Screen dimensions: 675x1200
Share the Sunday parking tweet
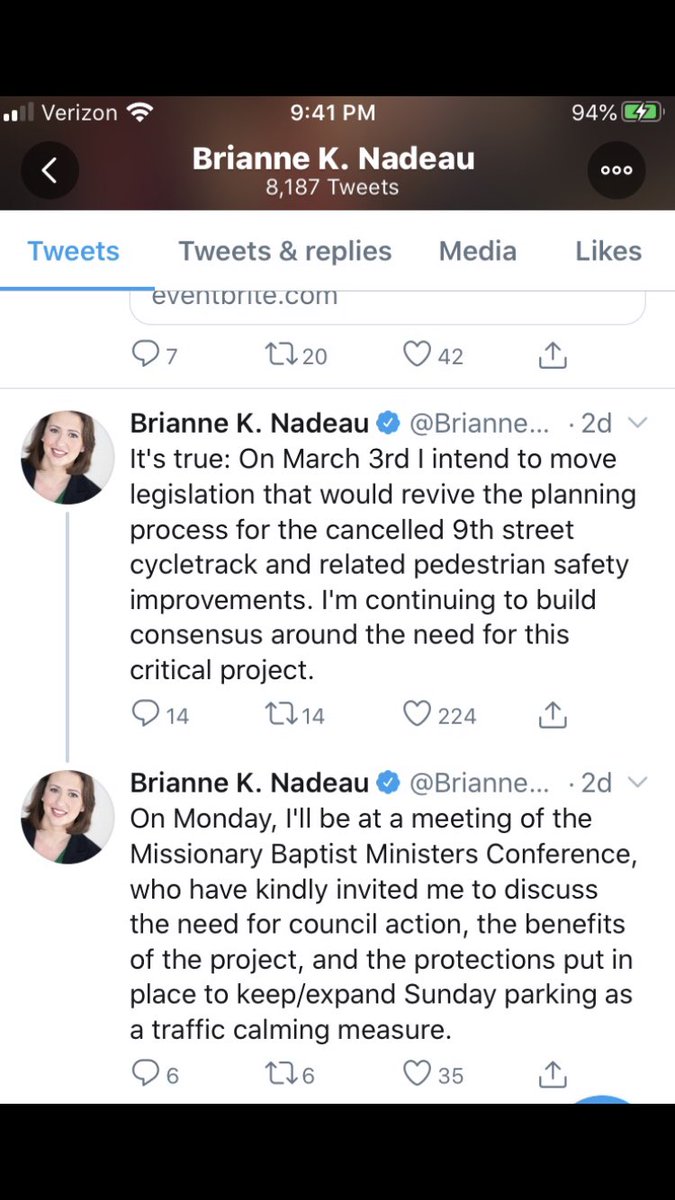pos(553,1074)
